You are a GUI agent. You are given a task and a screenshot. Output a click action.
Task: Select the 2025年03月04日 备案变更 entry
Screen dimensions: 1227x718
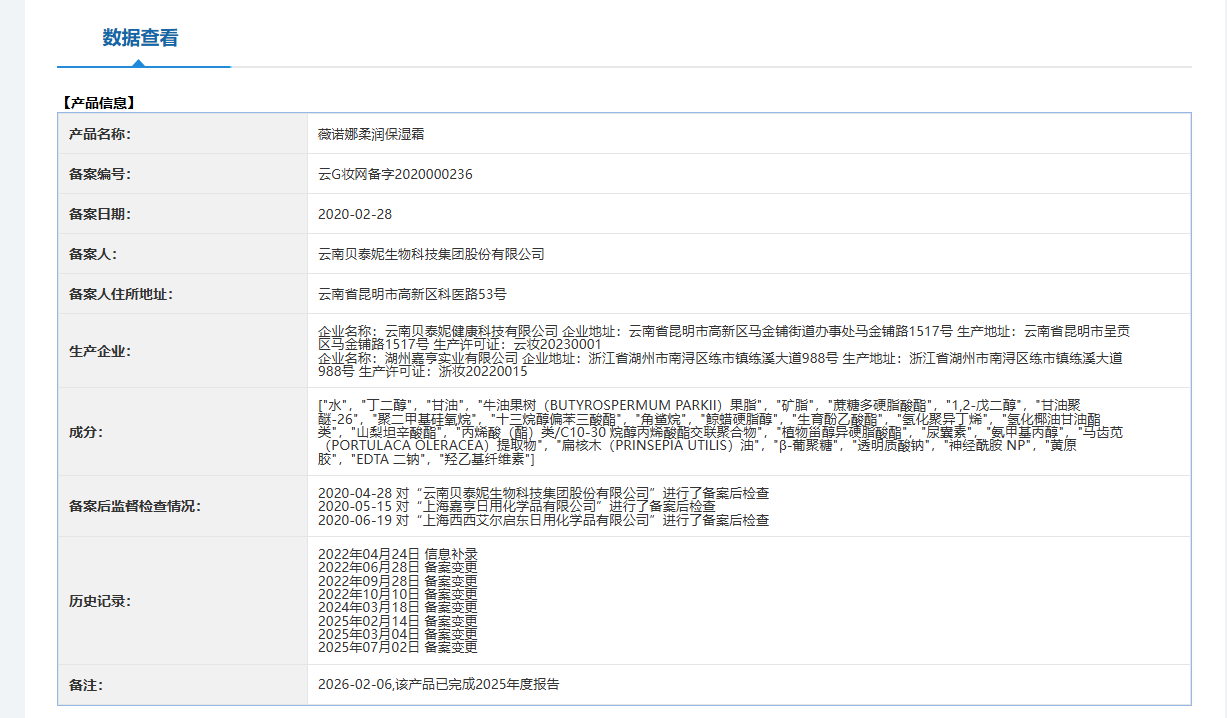tap(397, 634)
